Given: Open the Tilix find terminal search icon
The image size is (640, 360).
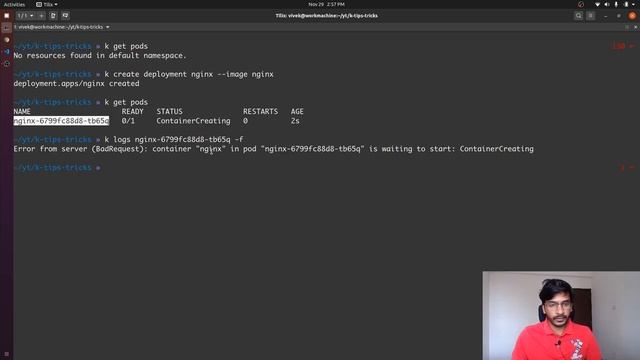Looking at the screenshot, I should coord(578,16).
